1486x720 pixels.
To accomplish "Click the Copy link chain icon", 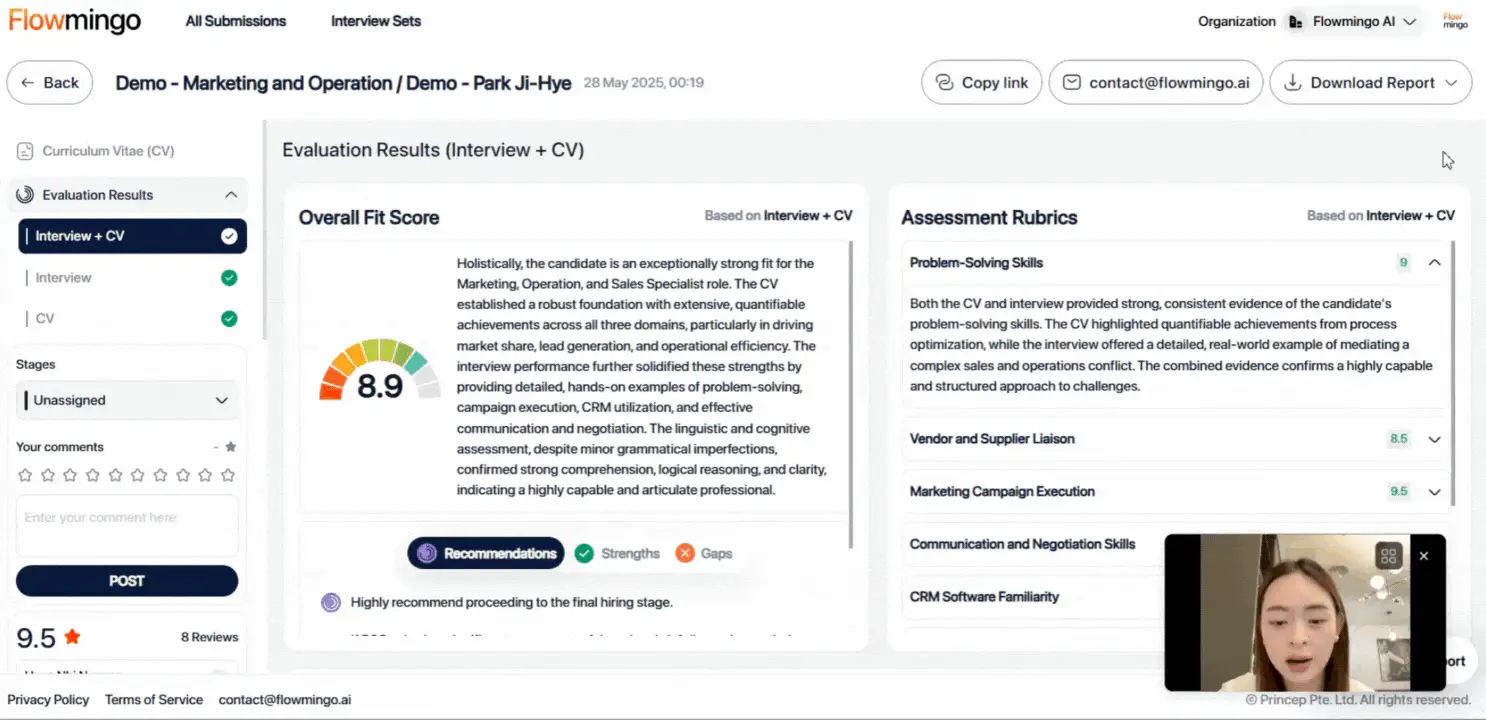I will (x=943, y=83).
